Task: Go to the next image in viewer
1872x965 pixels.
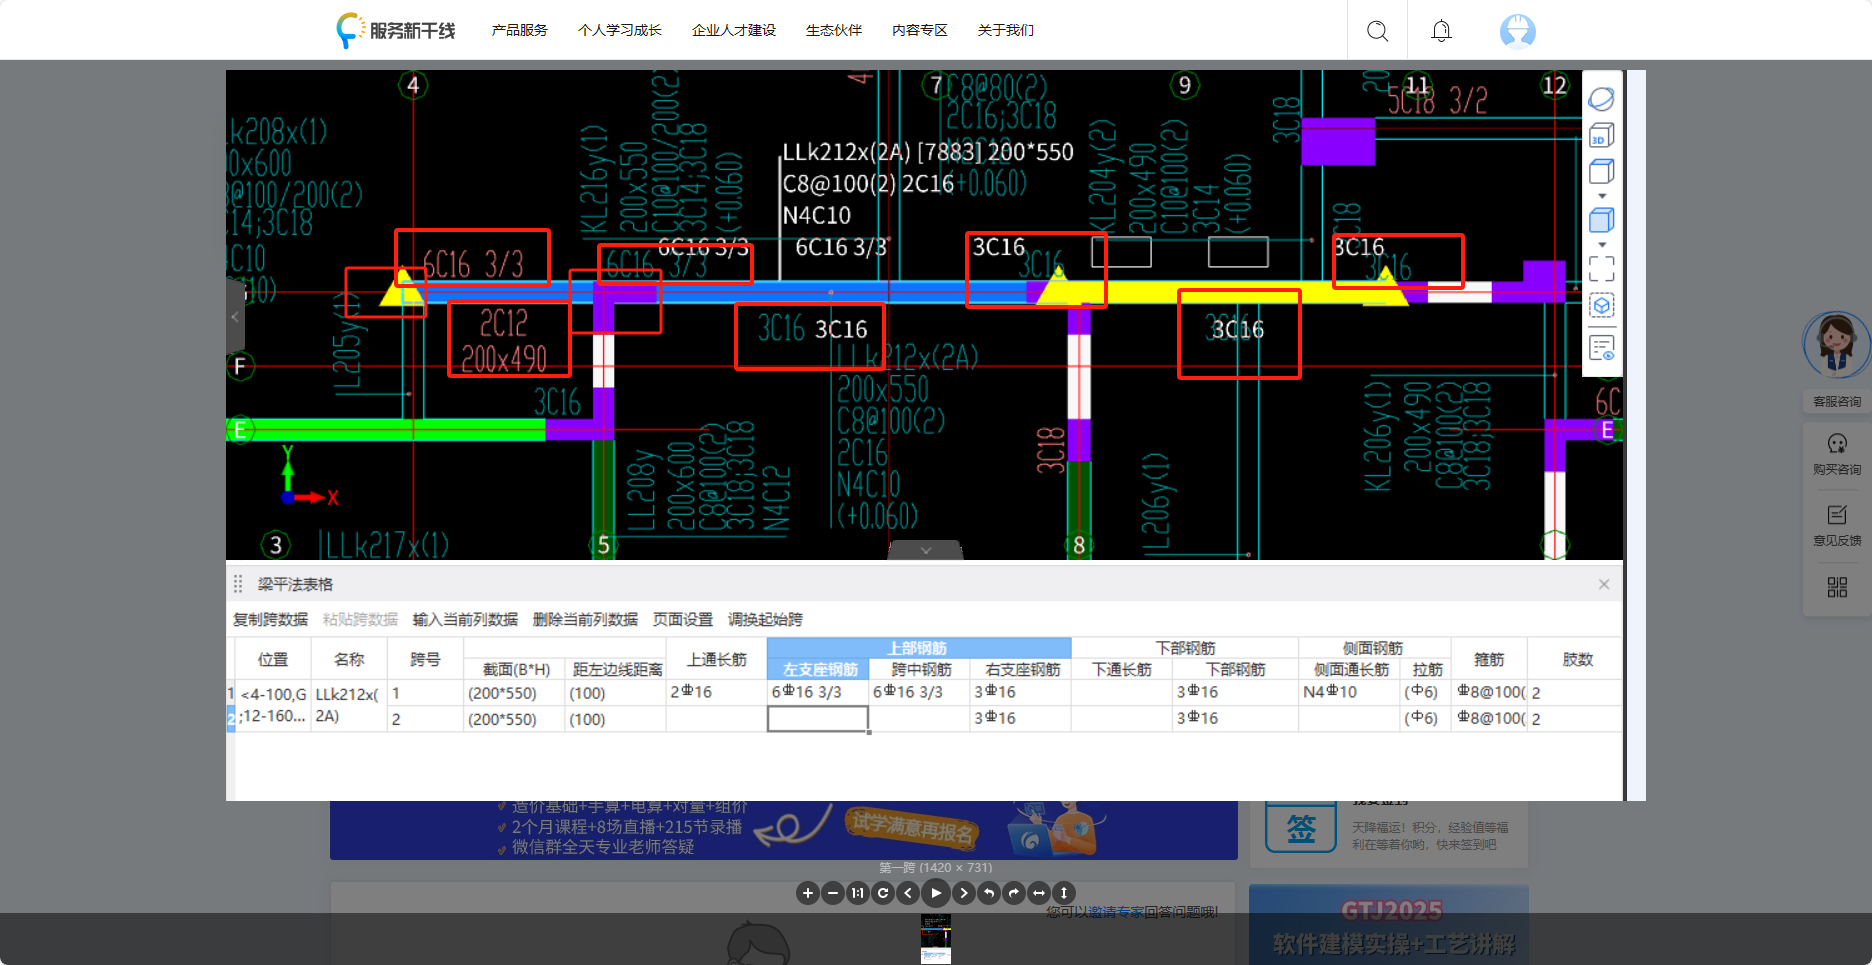Action: tap(964, 893)
